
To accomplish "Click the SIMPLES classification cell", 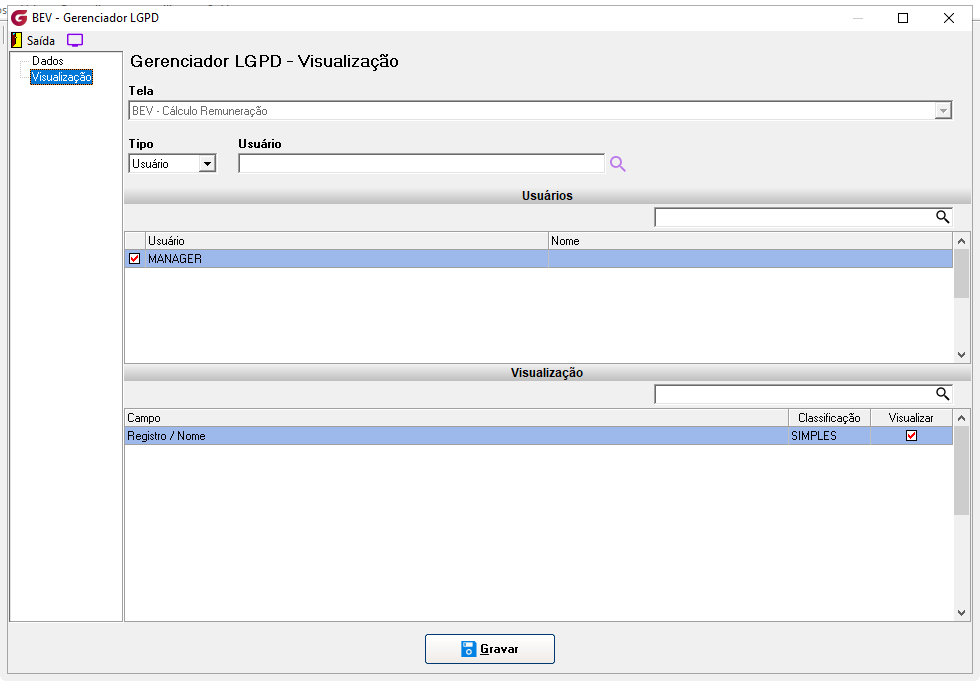I will pos(829,436).
